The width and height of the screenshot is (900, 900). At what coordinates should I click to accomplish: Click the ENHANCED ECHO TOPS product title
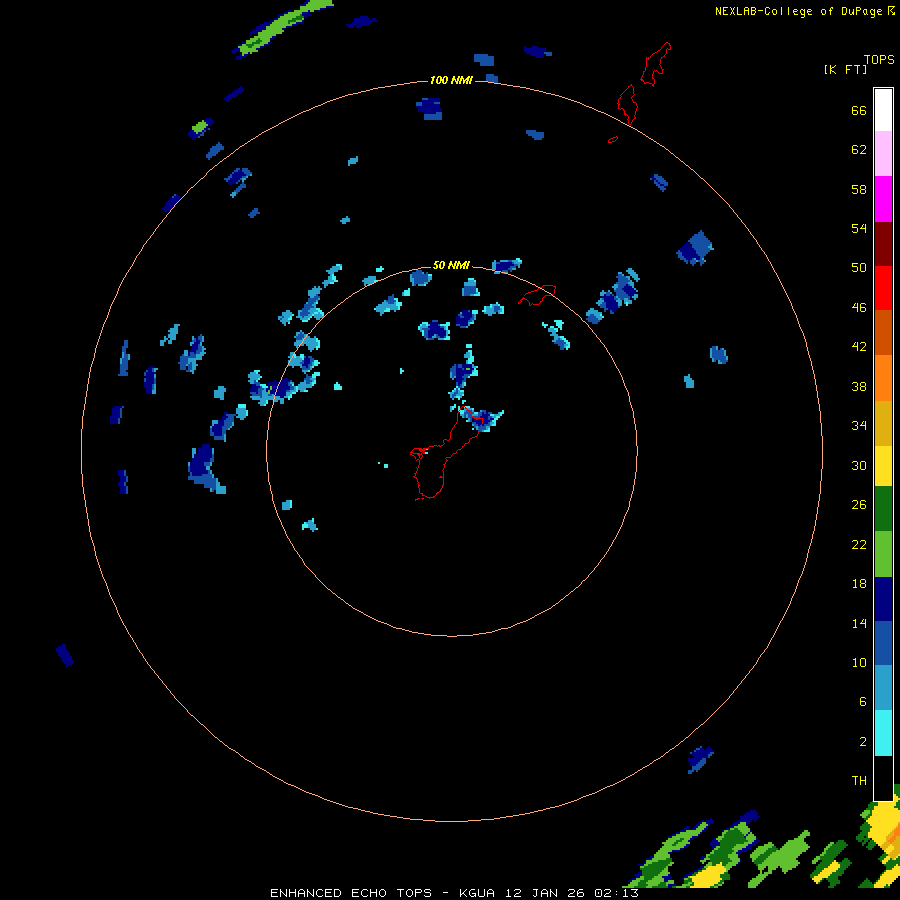coord(351,893)
